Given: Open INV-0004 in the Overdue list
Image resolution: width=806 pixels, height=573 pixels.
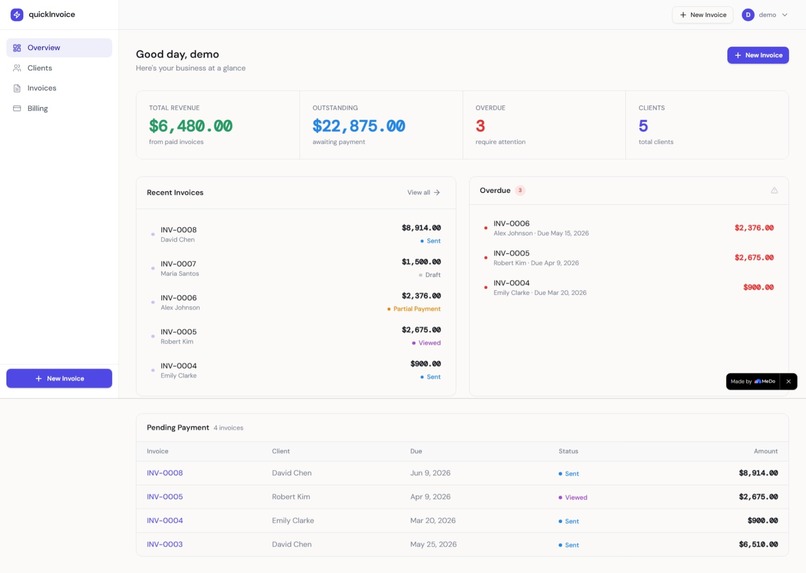Looking at the screenshot, I should 629,287.
